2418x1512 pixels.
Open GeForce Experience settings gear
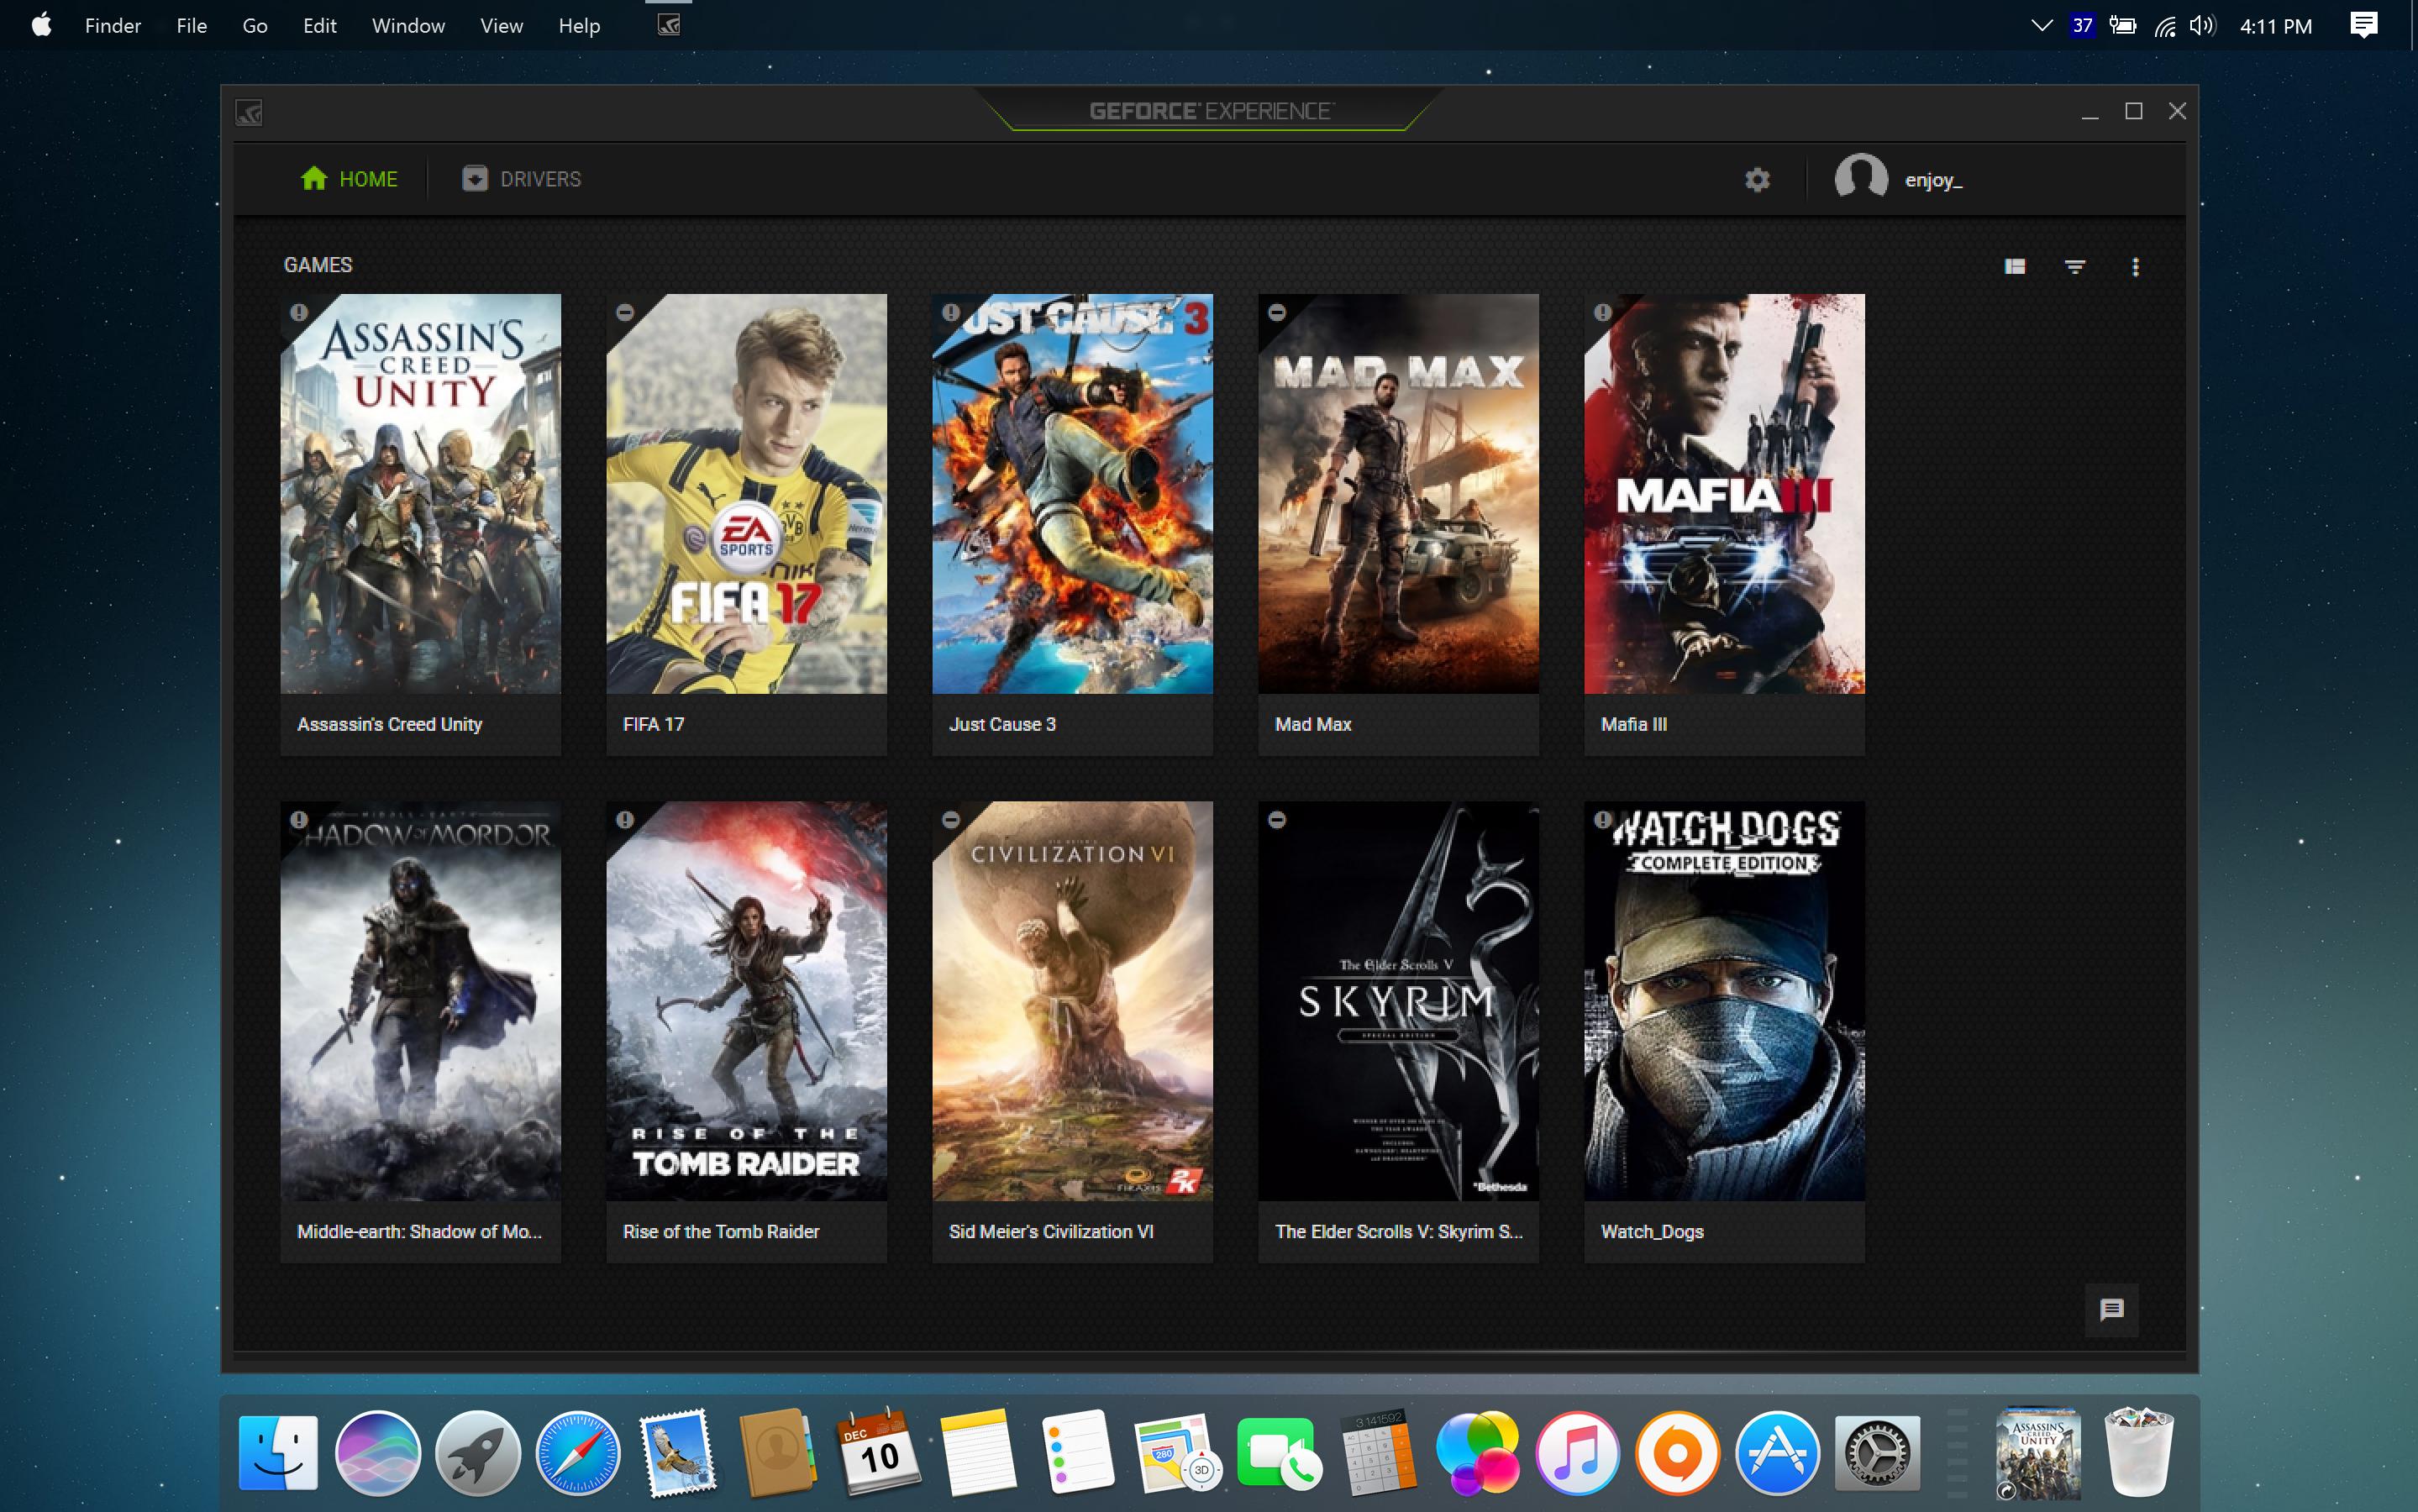[x=1757, y=180]
